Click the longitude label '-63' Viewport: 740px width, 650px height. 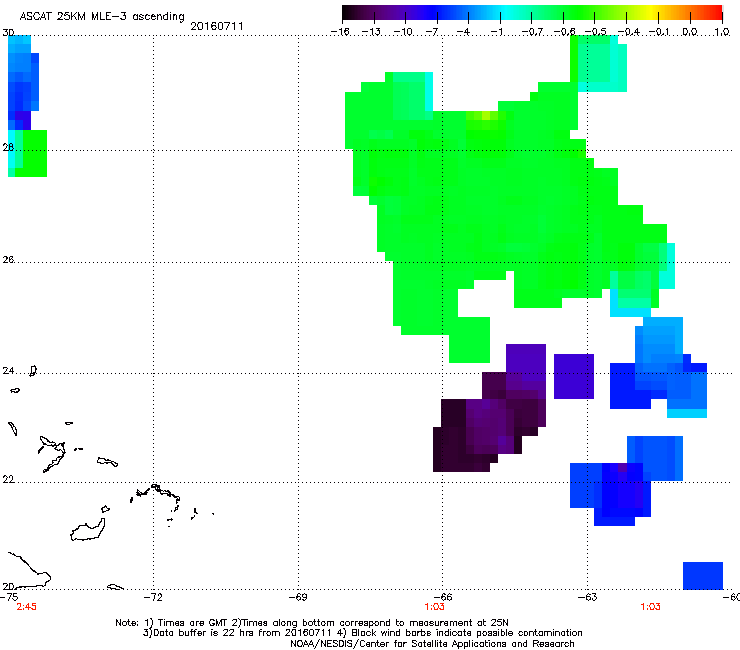[x=588, y=597]
